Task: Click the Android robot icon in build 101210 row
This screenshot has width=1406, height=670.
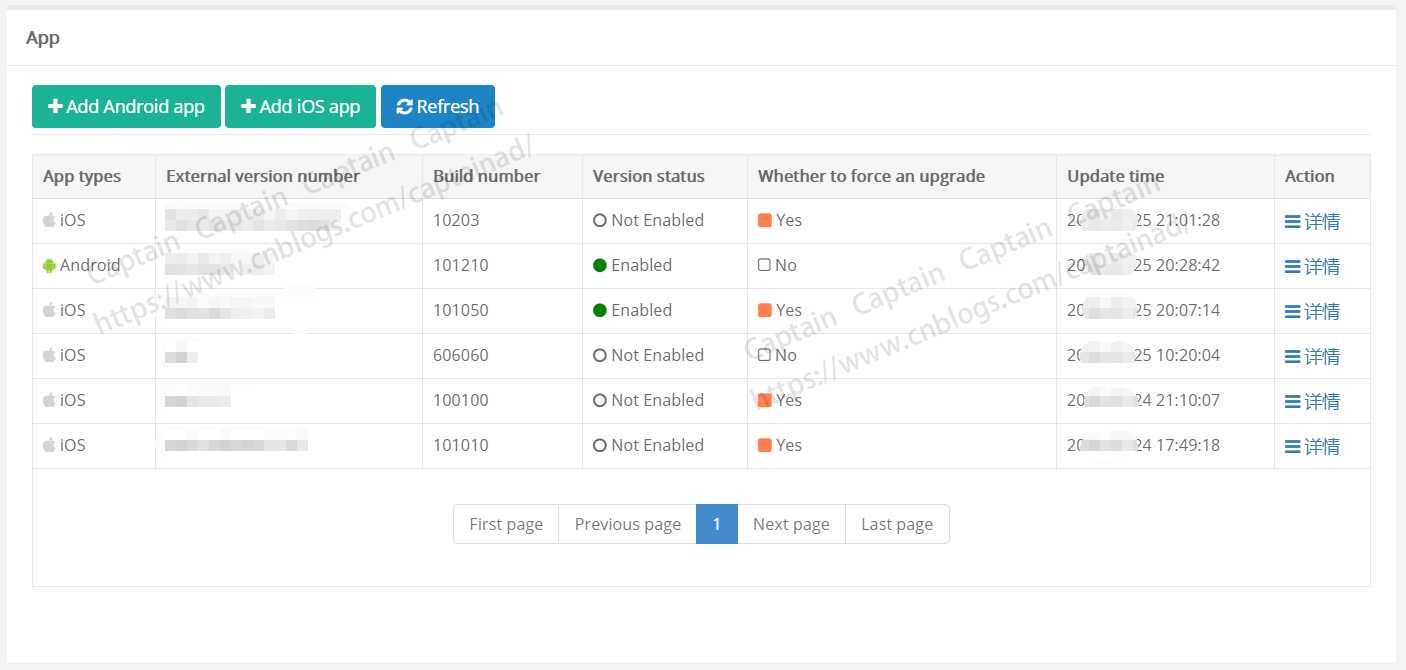Action: [49, 265]
